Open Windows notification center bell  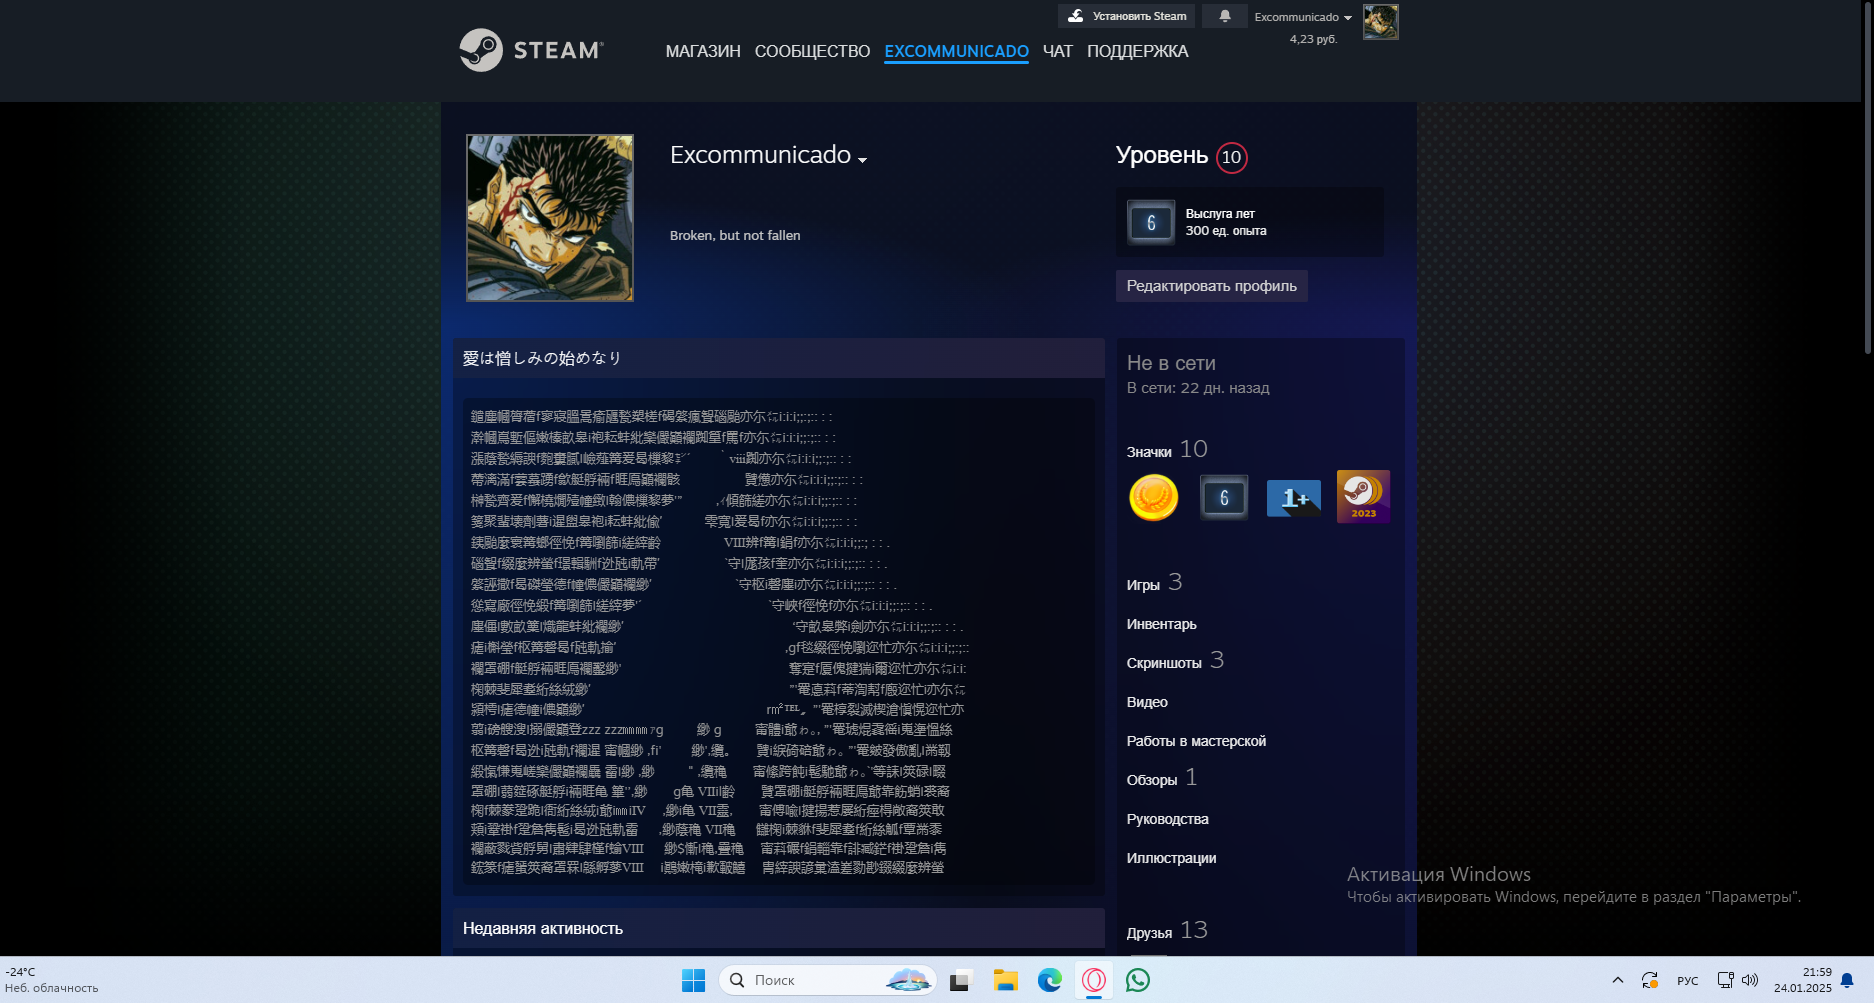(1847, 980)
